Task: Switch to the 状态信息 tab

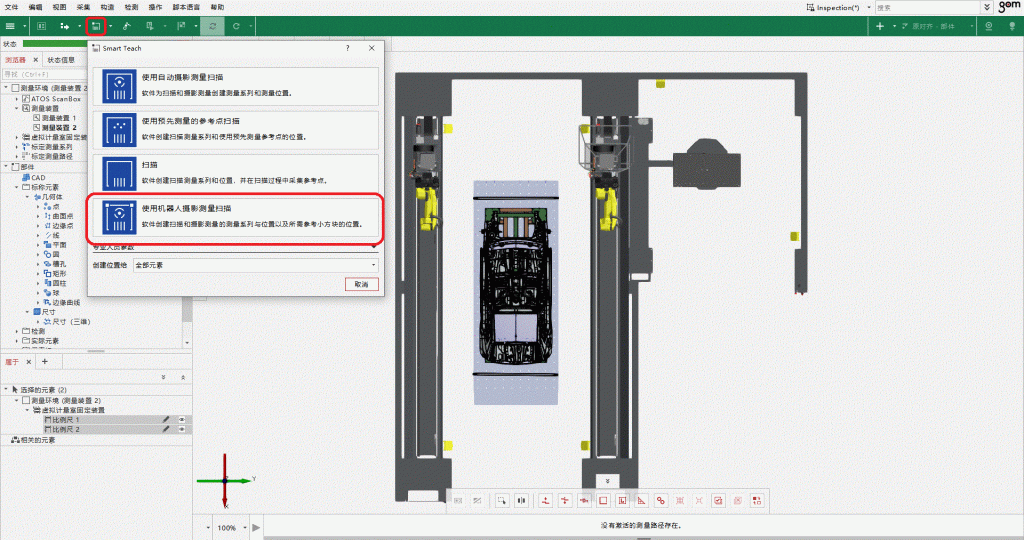Action: tap(61, 60)
